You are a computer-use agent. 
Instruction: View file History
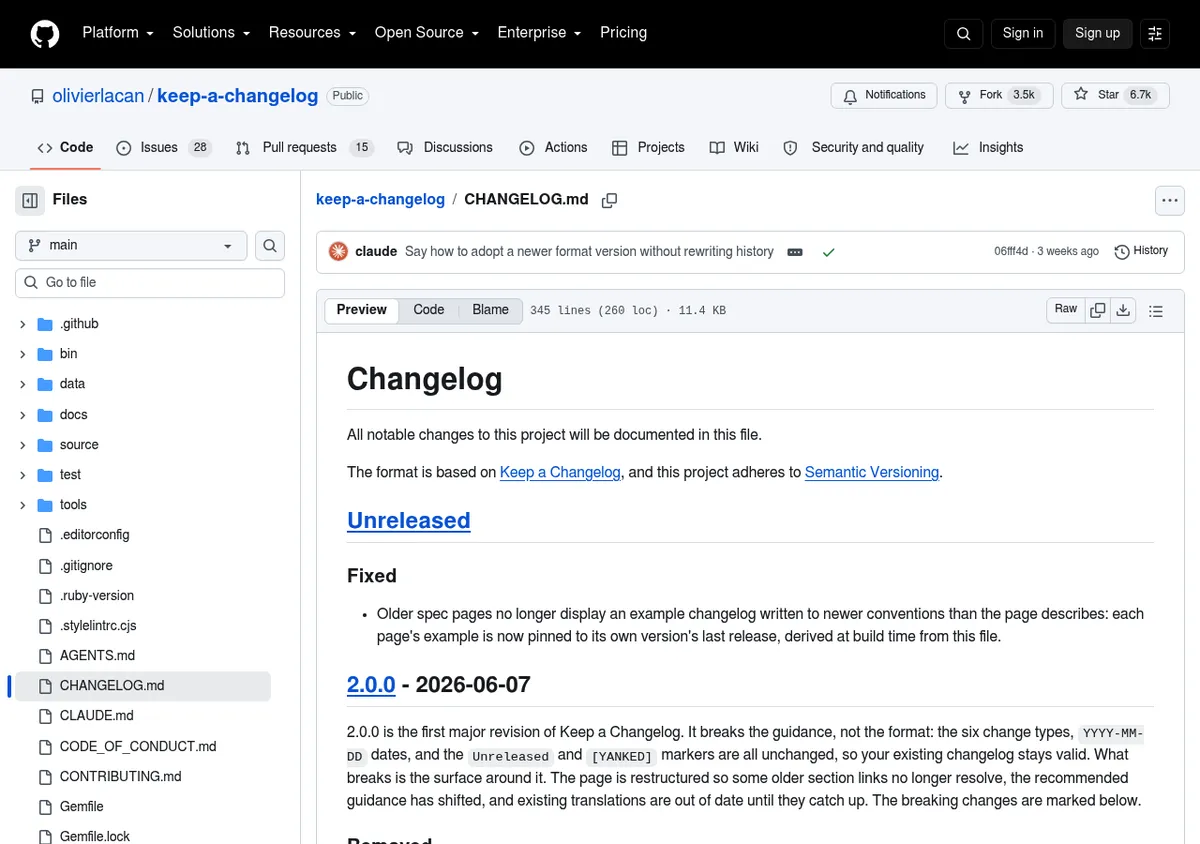[x=1141, y=251]
